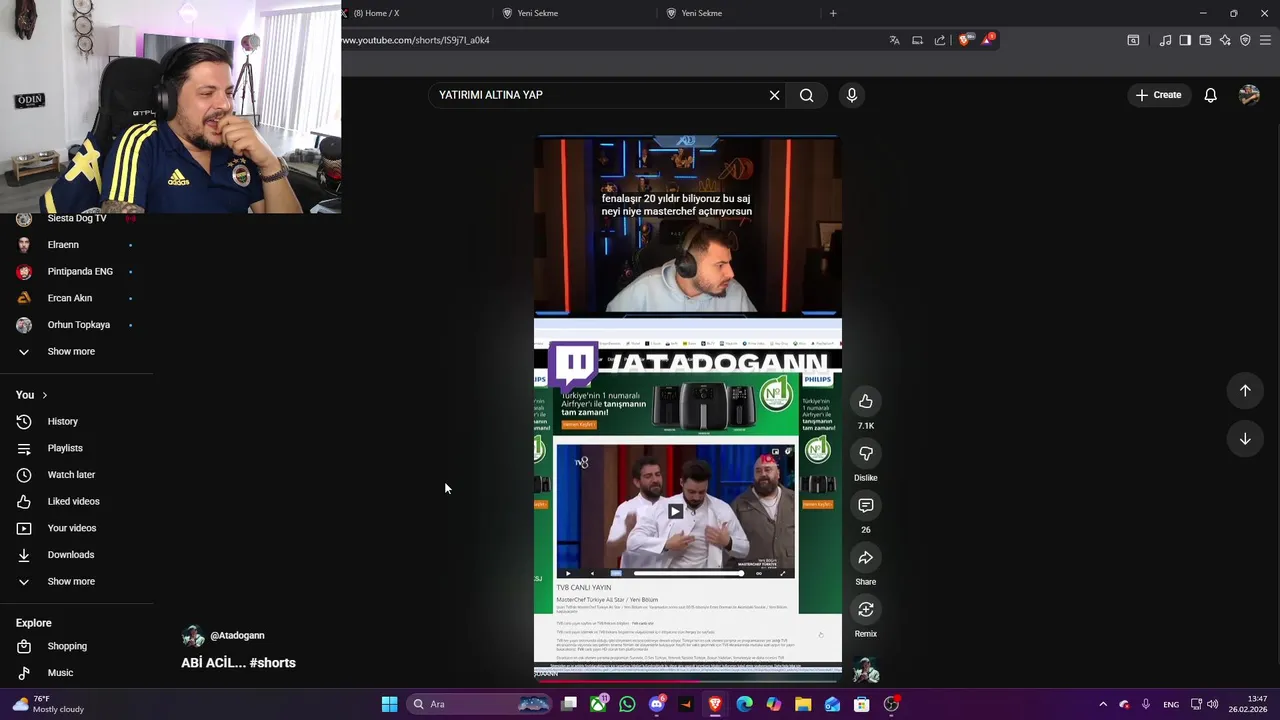Open Playlists in the sidebar
This screenshot has width=1280, height=720.
[x=76, y=448]
